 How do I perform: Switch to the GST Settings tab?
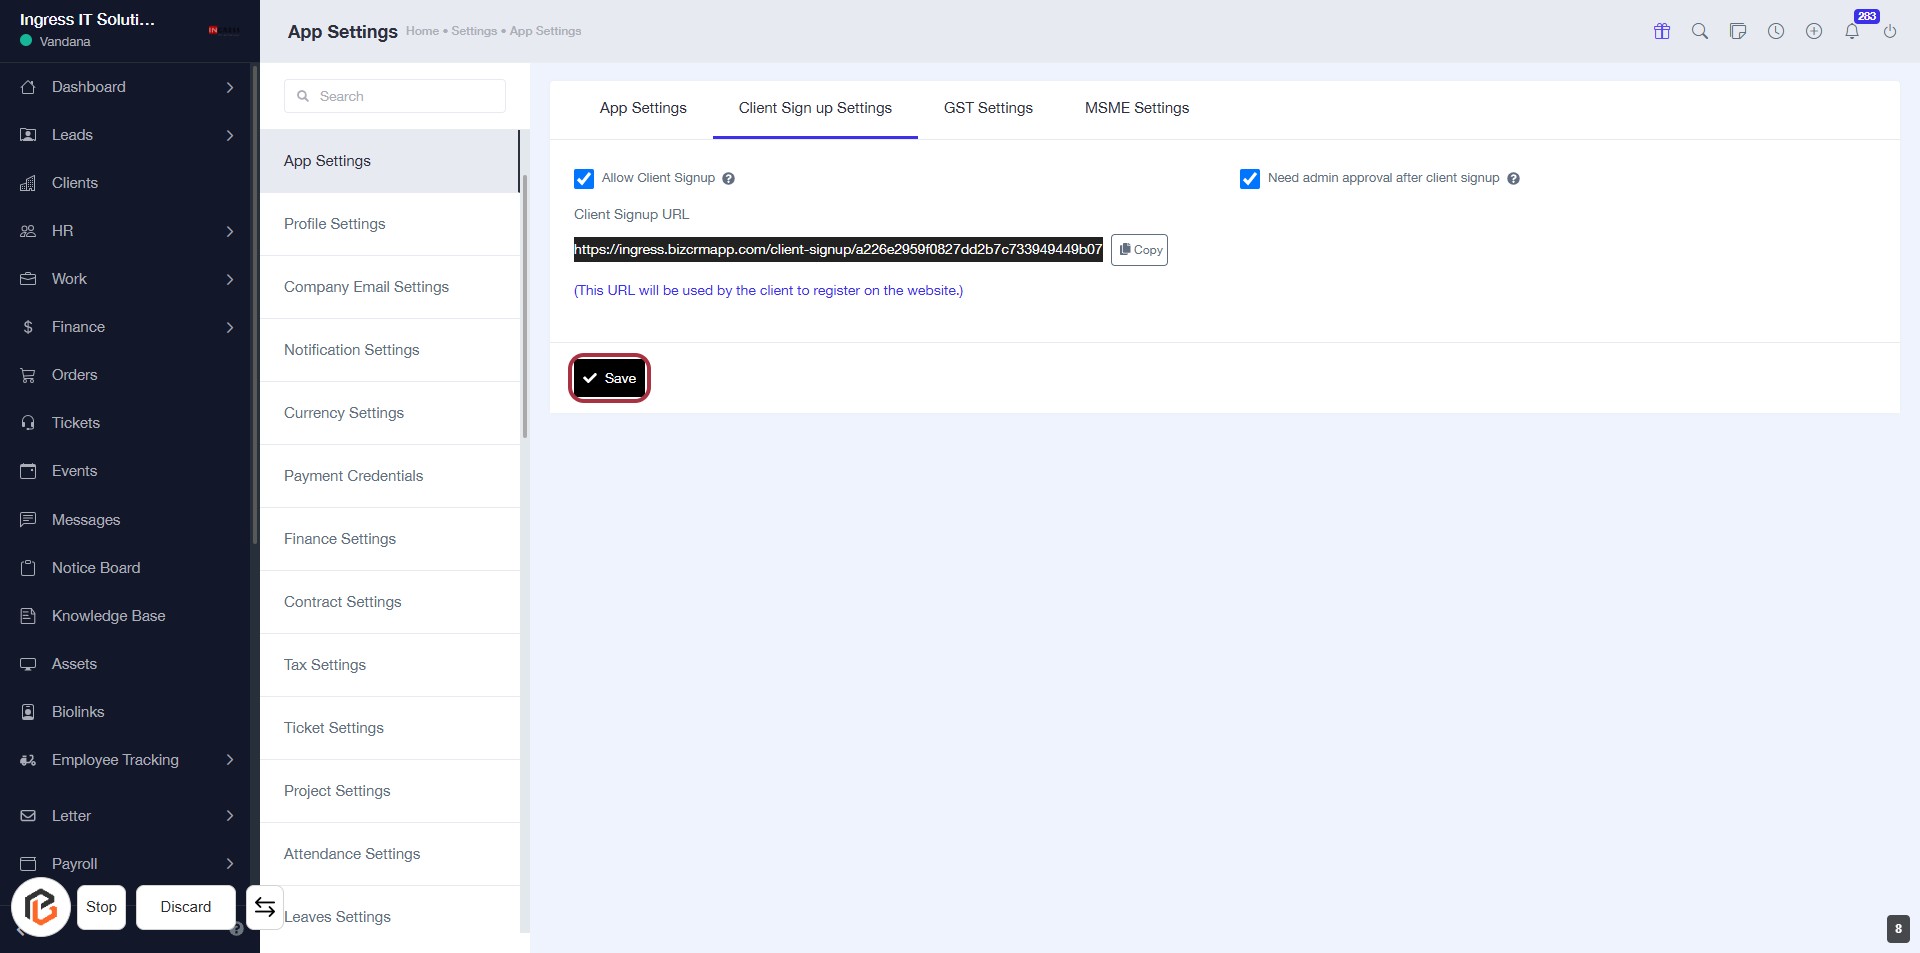click(x=988, y=108)
